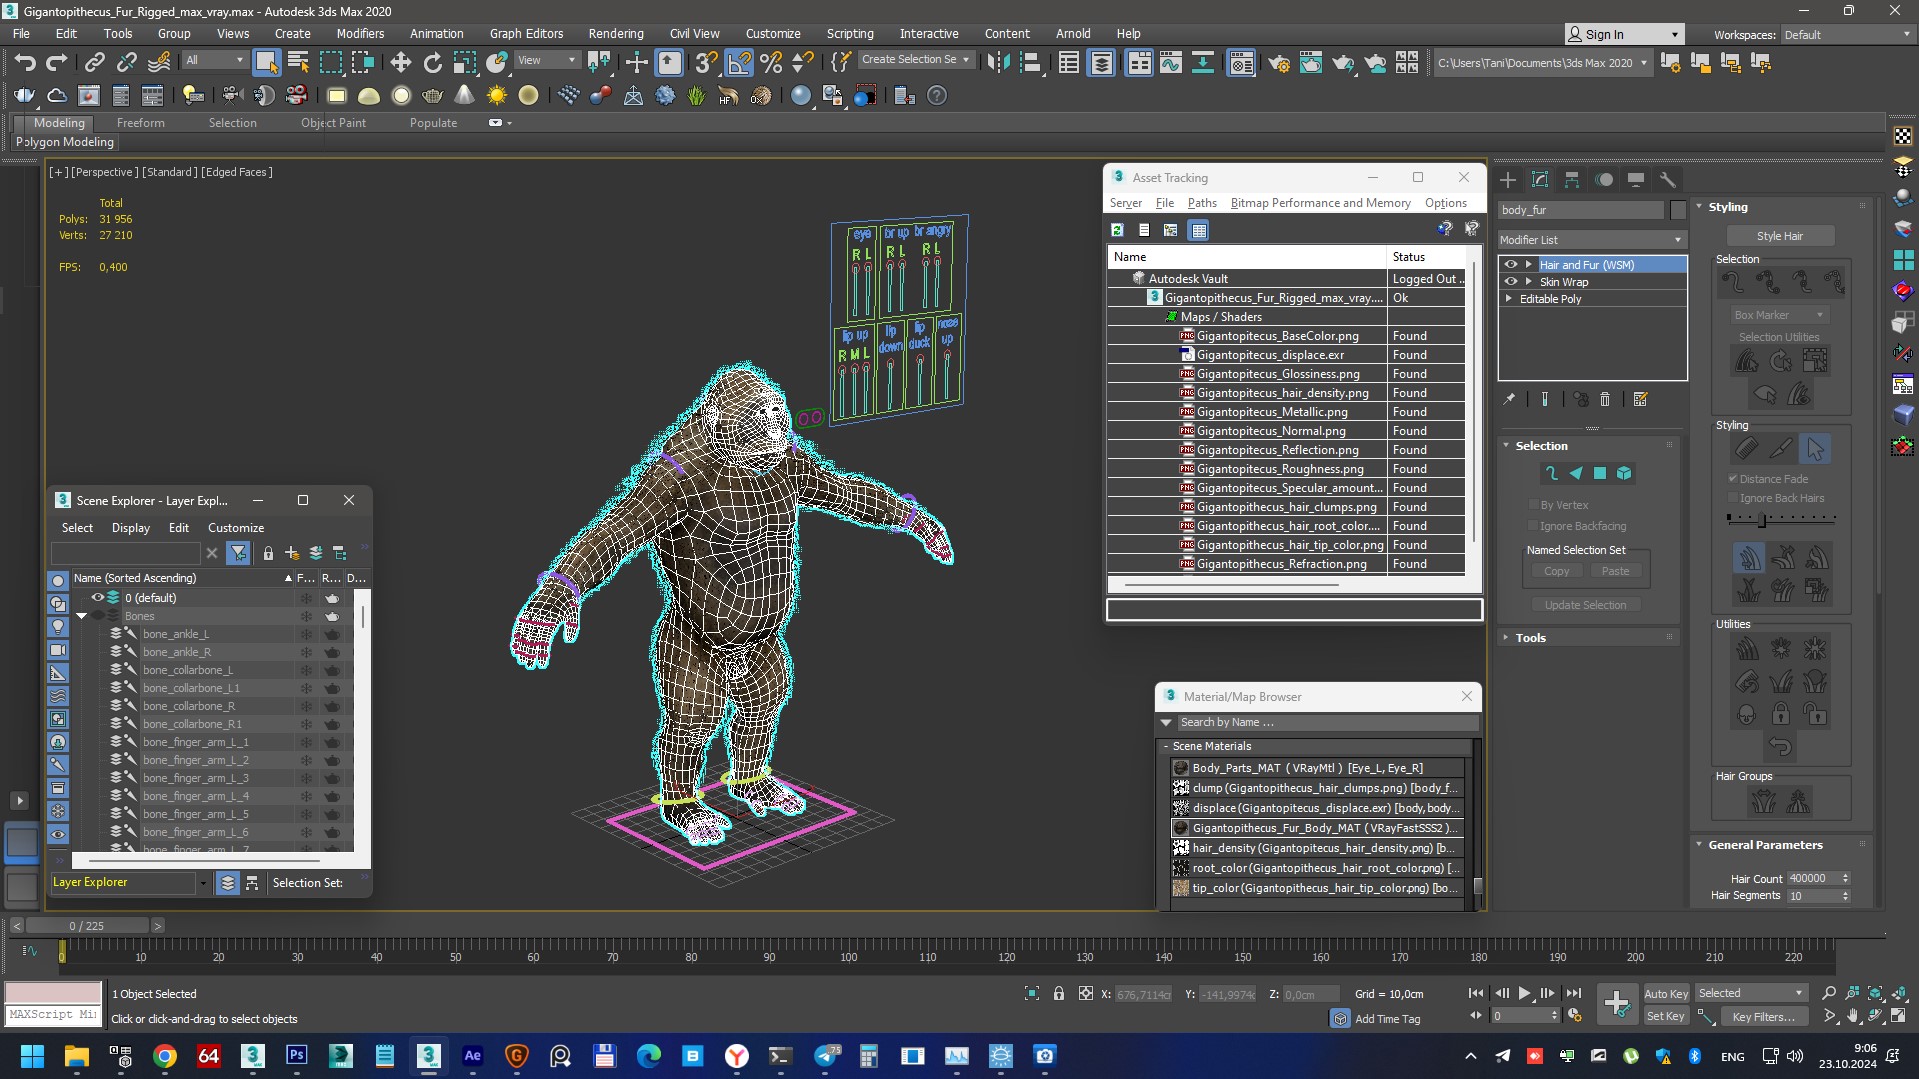Open Curve Editor toolbar icon
The height and width of the screenshot is (1079, 1919).
pos(1170,63)
